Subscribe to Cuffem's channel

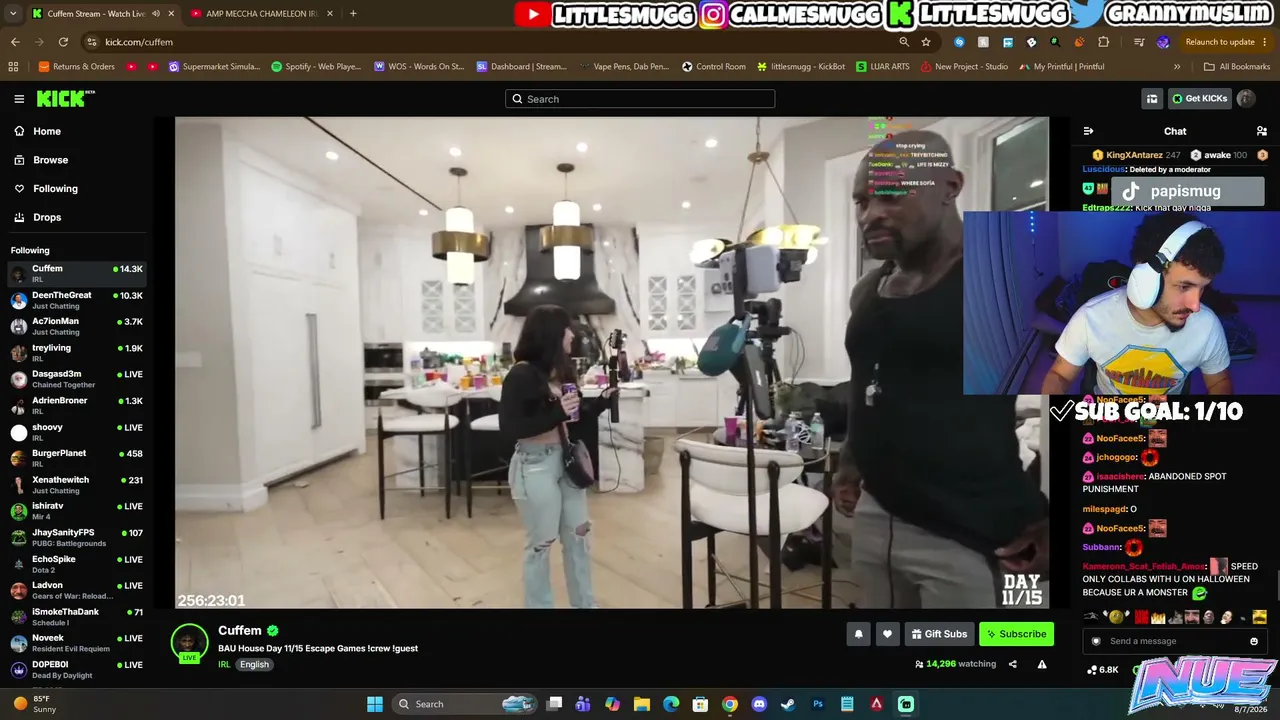click(x=1016, y=634)
